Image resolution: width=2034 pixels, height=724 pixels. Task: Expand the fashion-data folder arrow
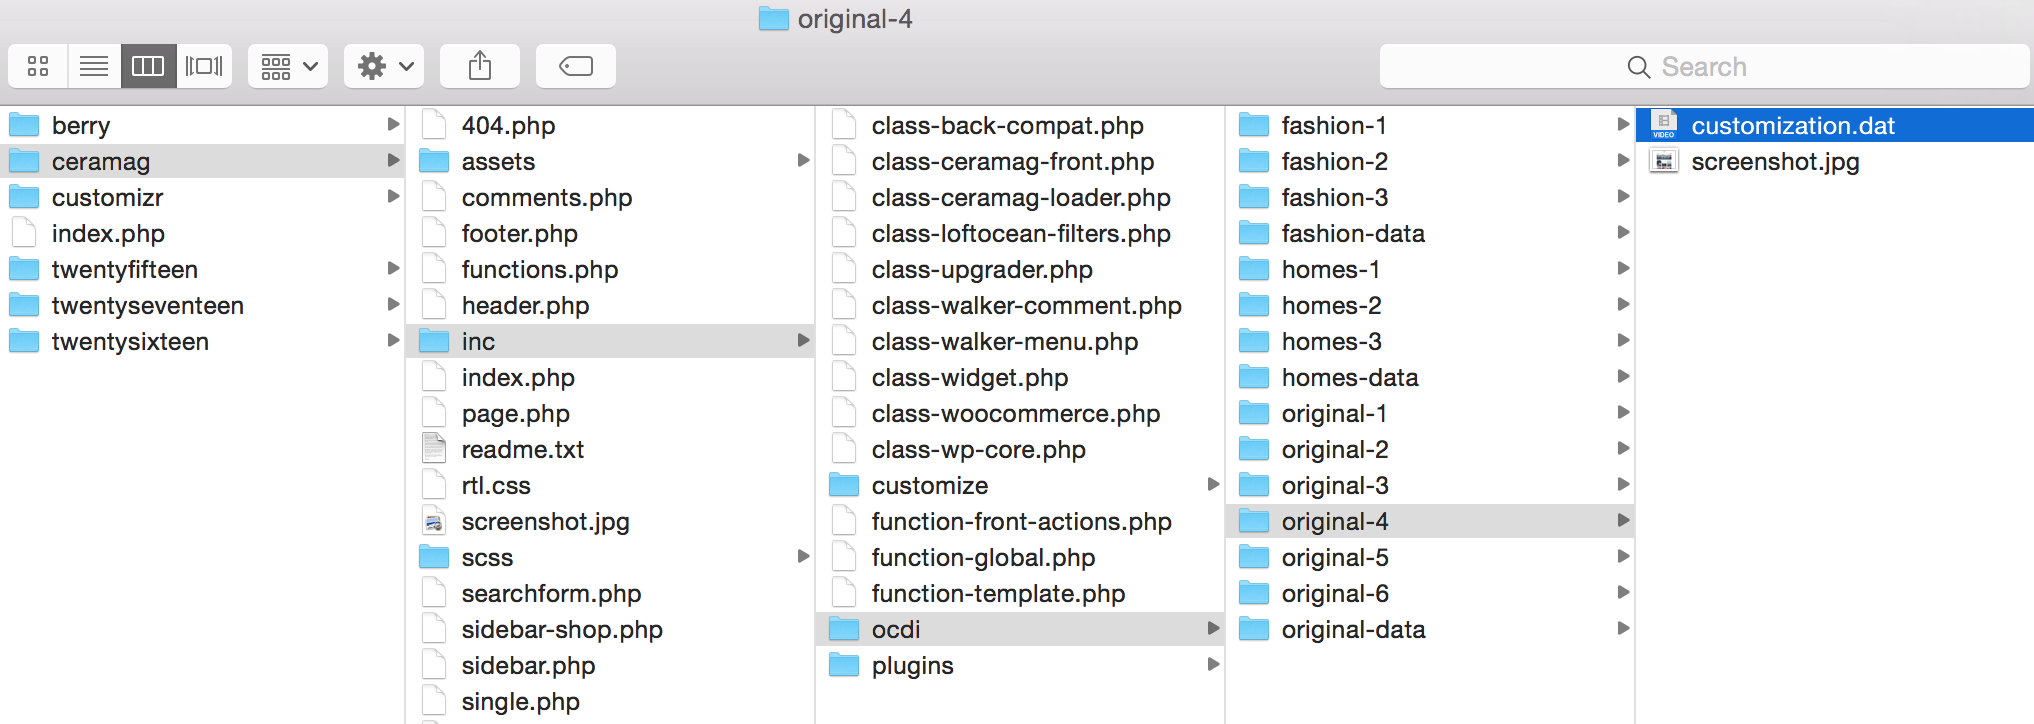coord(1623,232)
